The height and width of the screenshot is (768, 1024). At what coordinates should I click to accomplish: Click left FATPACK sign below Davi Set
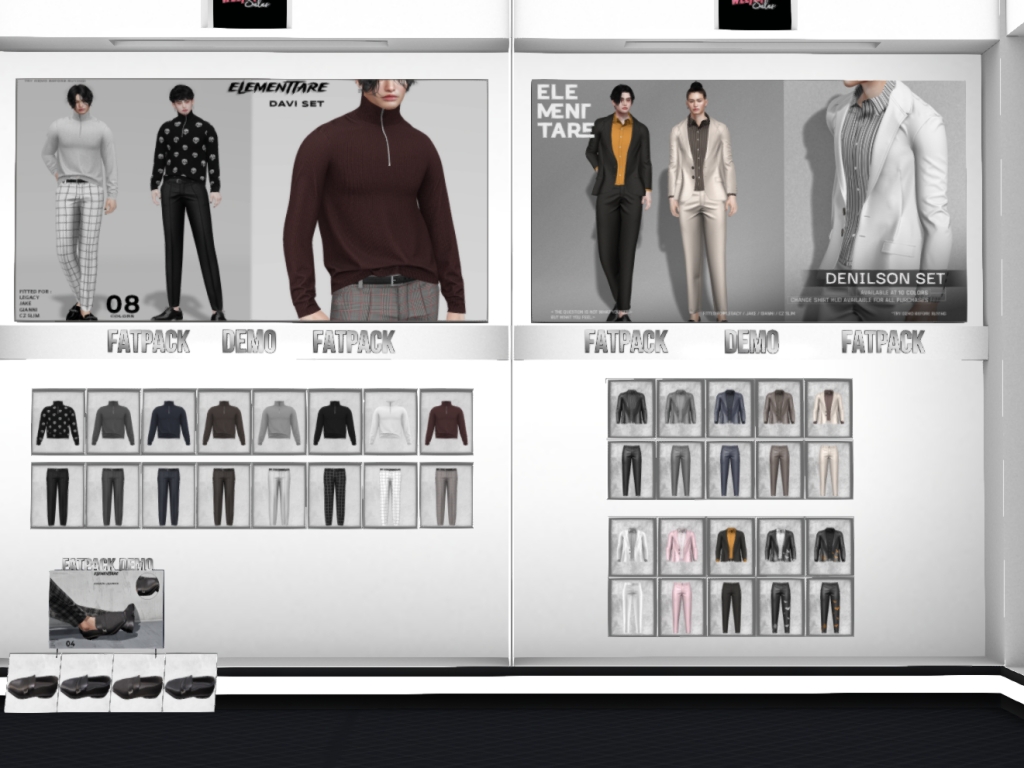tap(148, 342)
